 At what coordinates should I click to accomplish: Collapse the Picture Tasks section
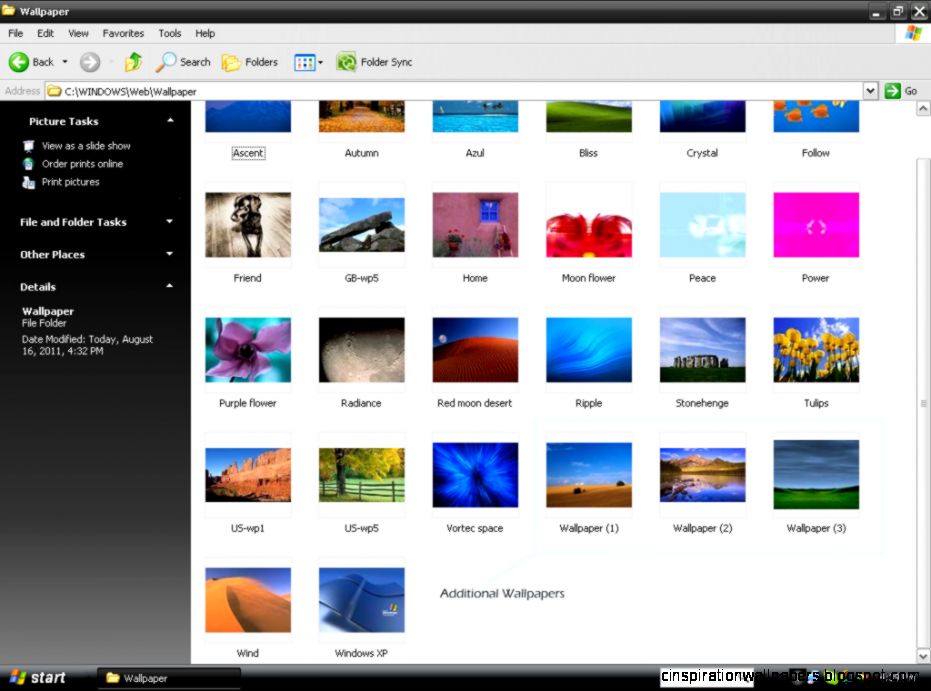tap(170, 121)
